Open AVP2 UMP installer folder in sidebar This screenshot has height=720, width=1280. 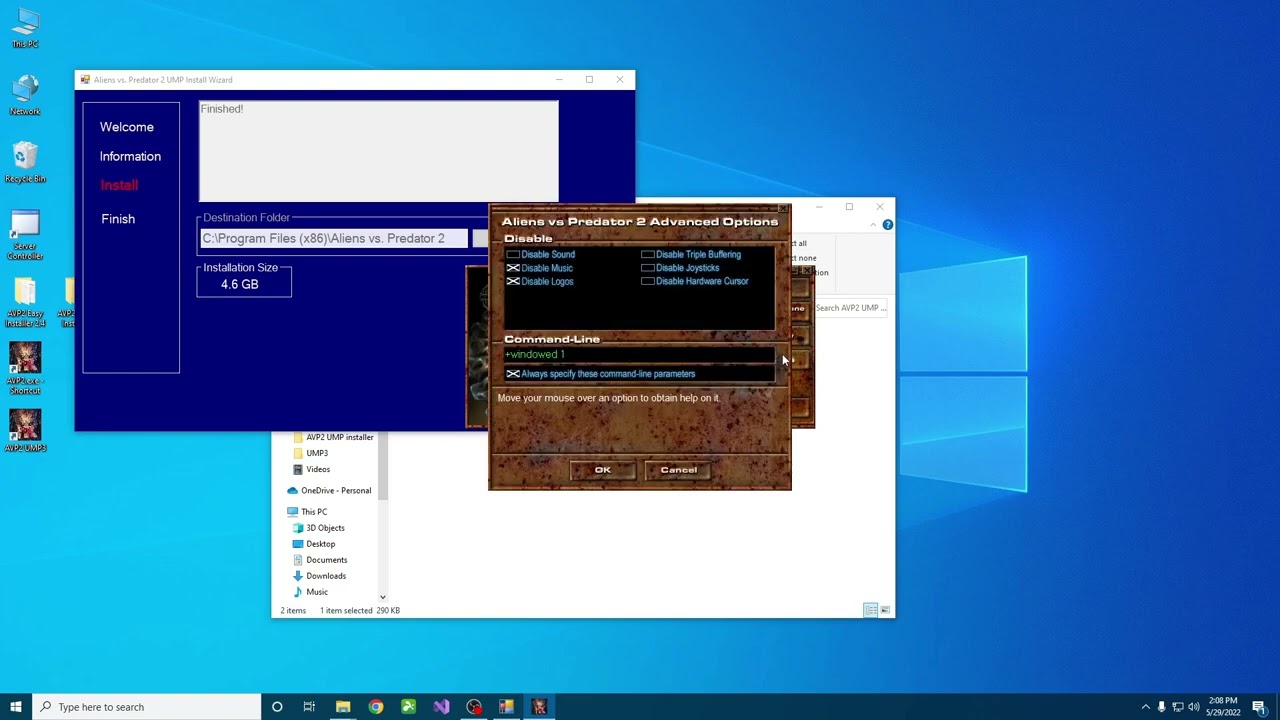coord(332,437)
